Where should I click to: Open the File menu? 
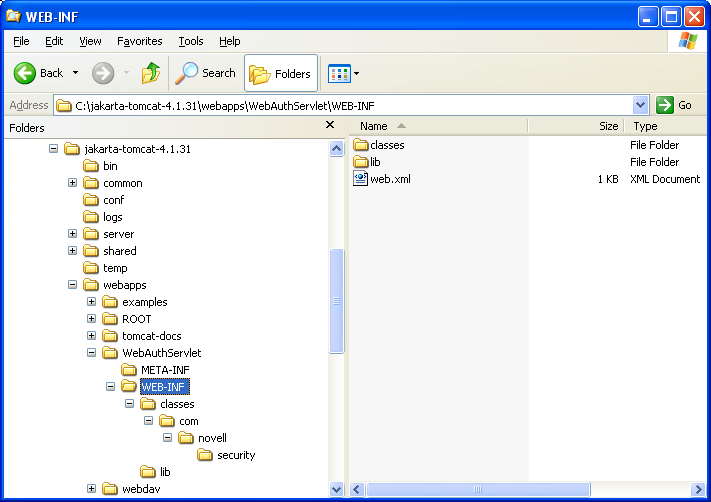(x=21, y=41)
